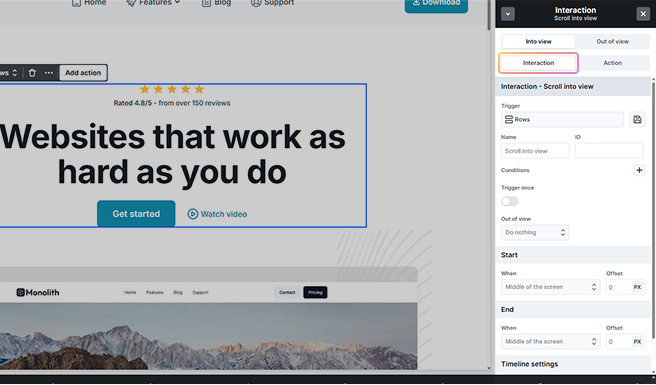
Task: Change the Start offset PX unit
Action: [x=637, y=287]
